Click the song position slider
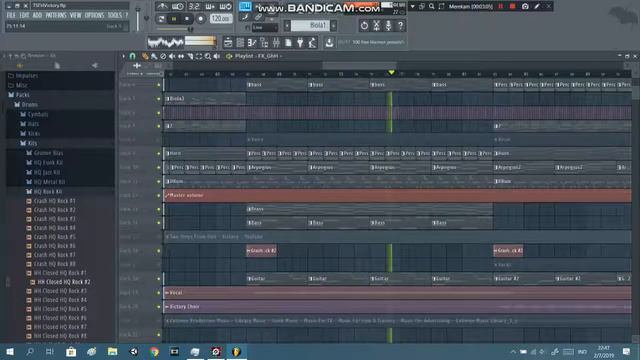 point(175,29)
